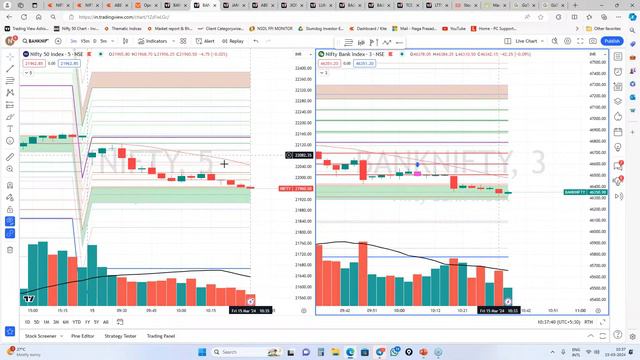
Task: Open the Trading Panel tab
Action: click(161, 336)
